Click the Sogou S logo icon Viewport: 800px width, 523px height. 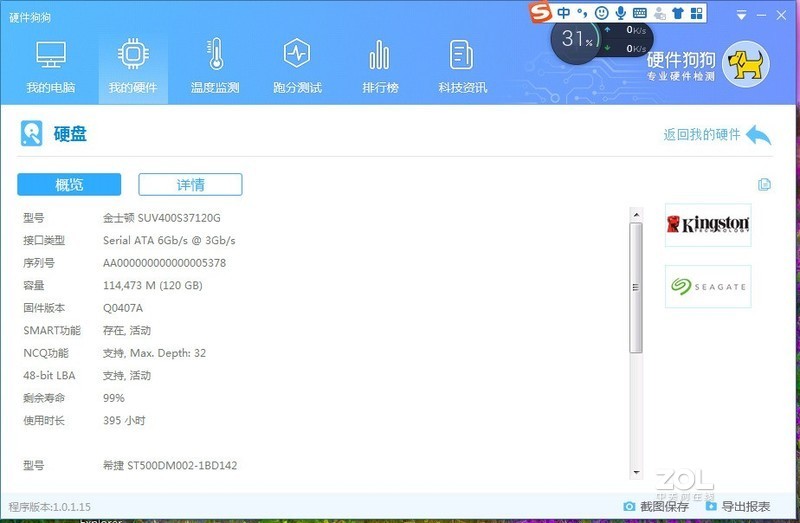(x=540, y=12)
